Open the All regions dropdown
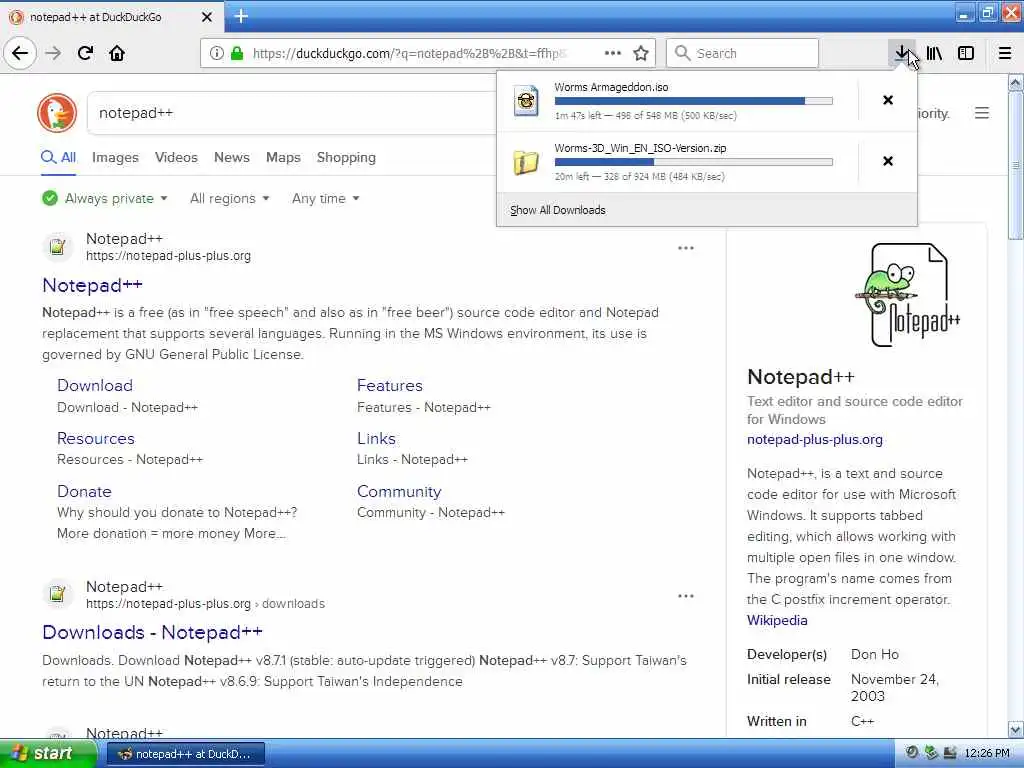The height and width of the screenshot is (768, 1024). (x=229, y=198)
